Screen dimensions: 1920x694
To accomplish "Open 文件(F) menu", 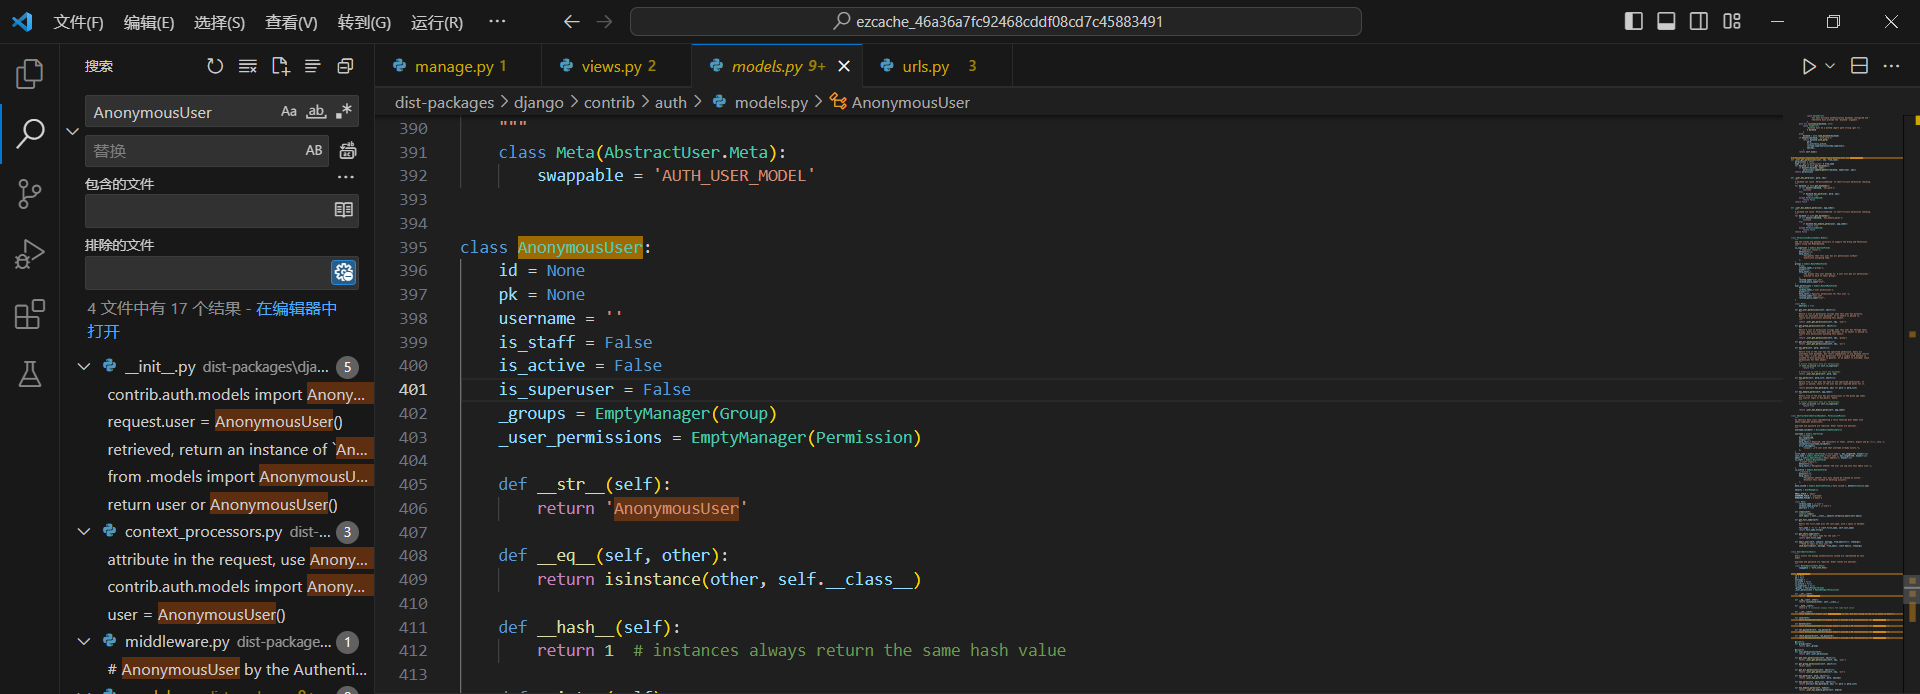I will tap(78, 22).
